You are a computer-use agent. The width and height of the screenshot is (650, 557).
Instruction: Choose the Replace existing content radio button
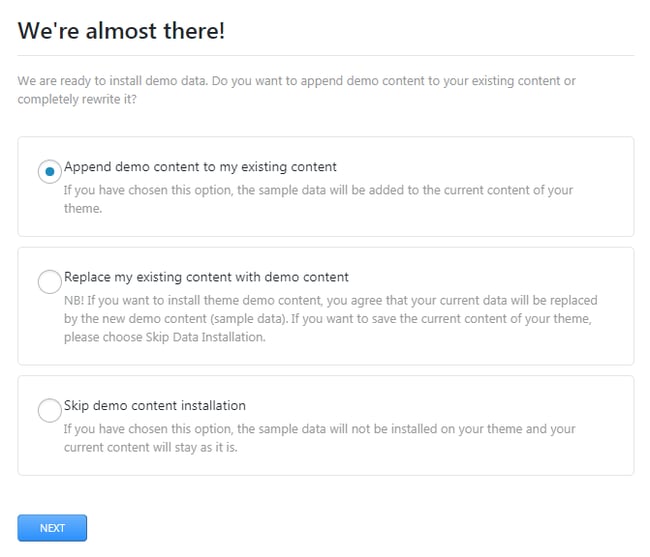tap(49, 282)
